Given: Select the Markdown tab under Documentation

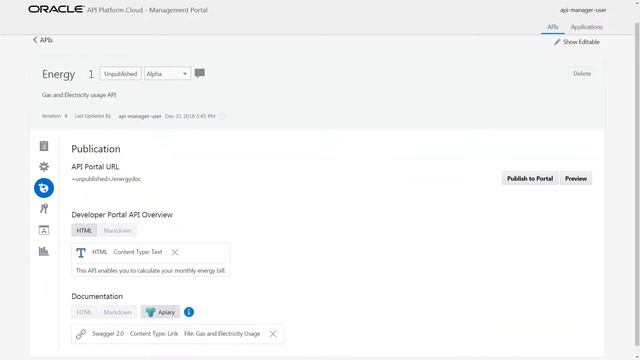Looking at the screenshot, I should point(118,312).
